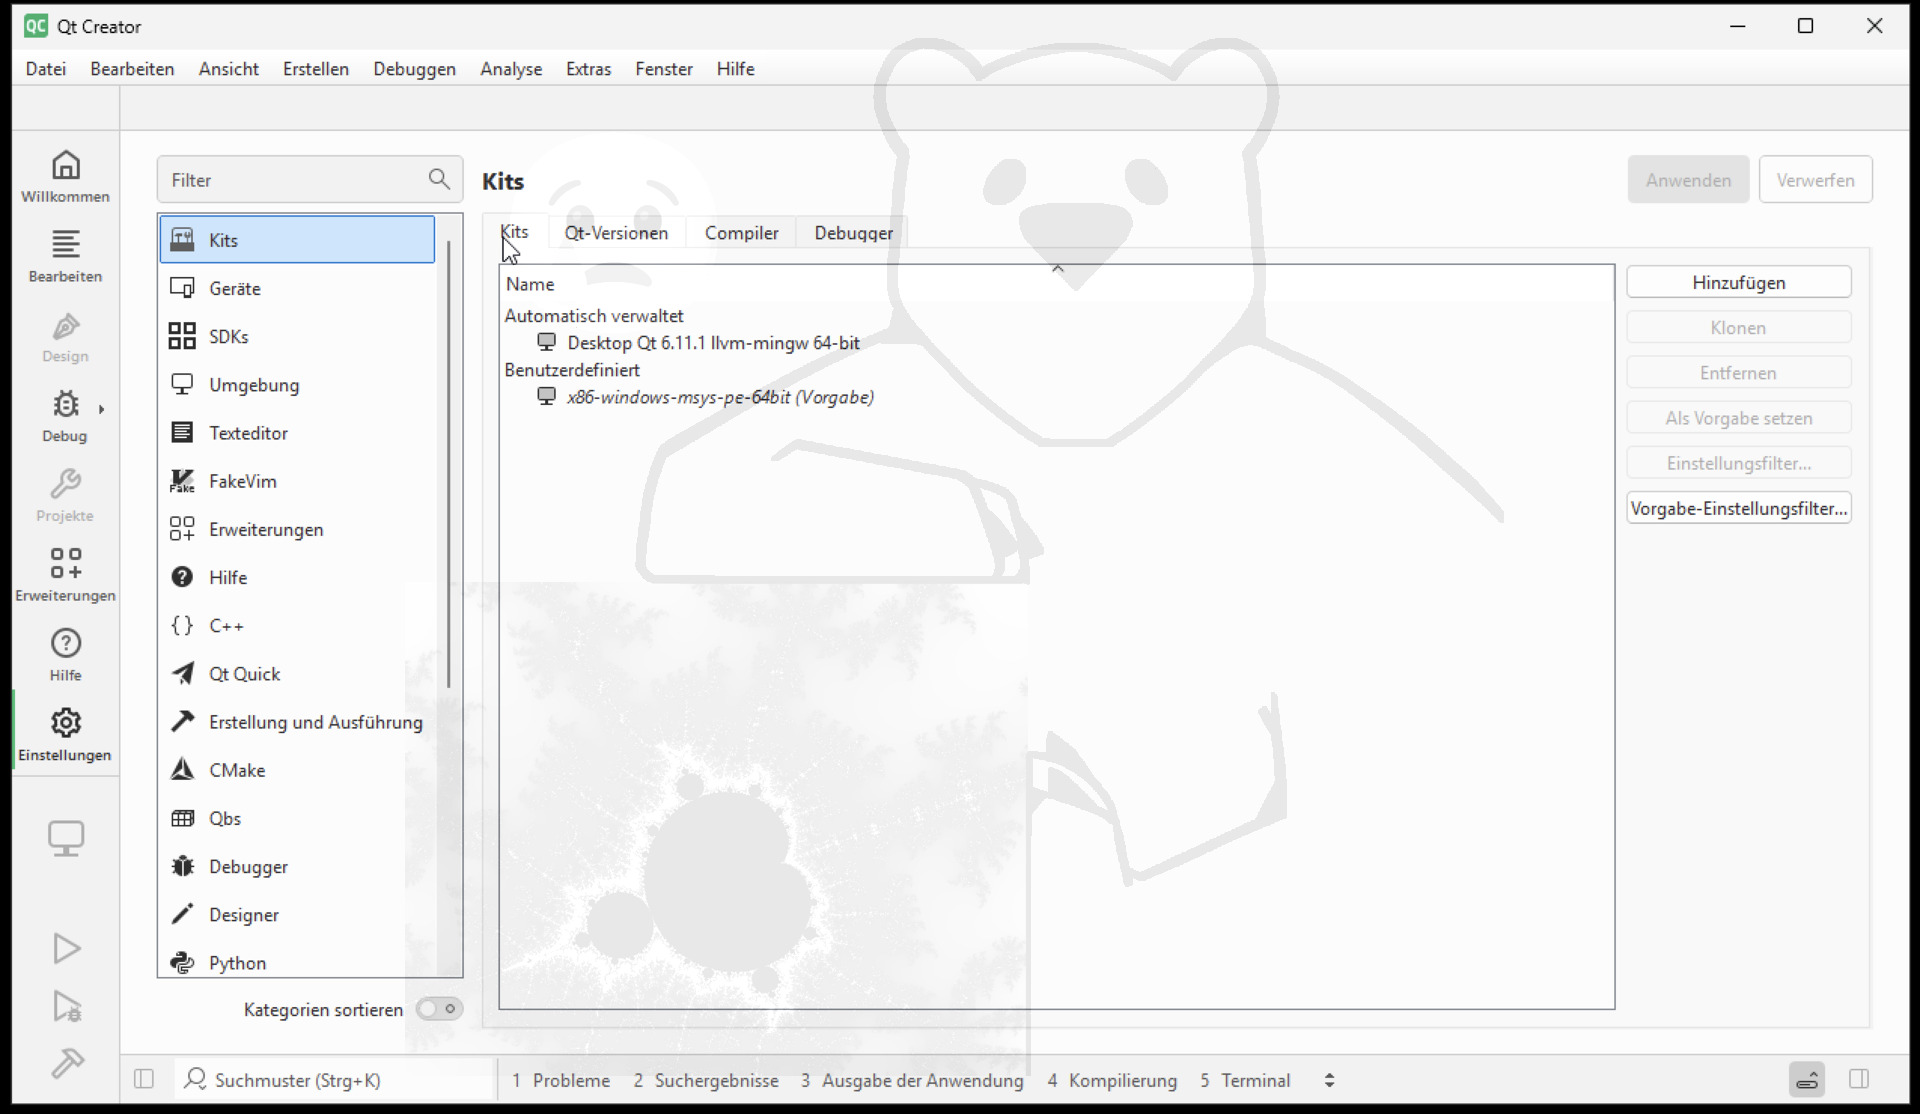Open Projekte mode

point(66,496)
